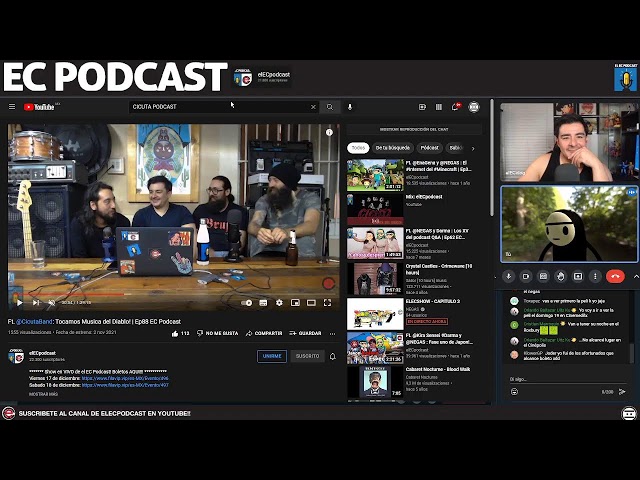Show the video info card icon
Viewport: 640px width, 480px height.
(x=329, y=133)
